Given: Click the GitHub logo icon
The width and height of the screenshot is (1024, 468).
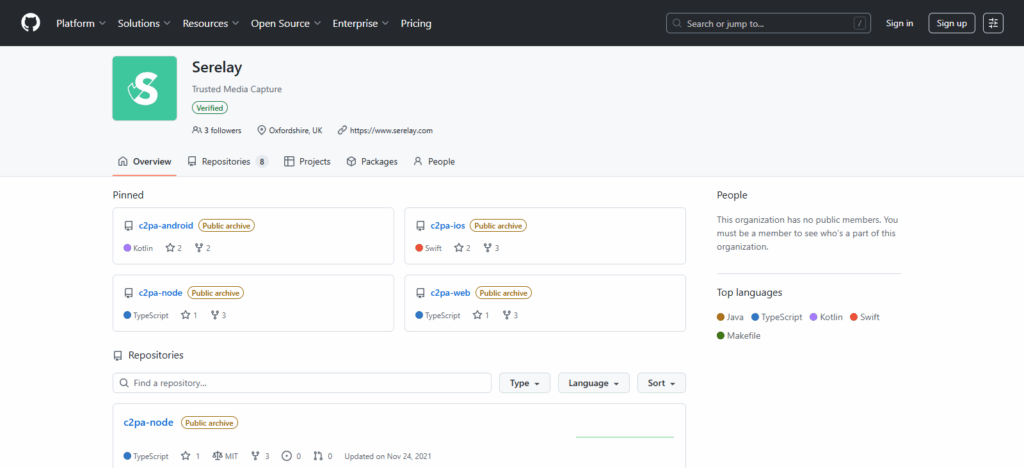Looking at the screenshot, I should 31,23.
